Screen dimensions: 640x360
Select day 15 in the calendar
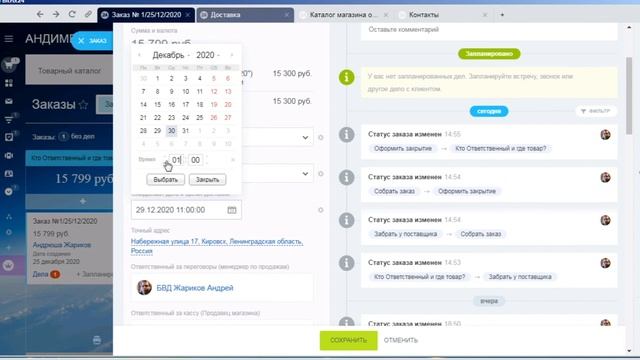pos(157,104)
